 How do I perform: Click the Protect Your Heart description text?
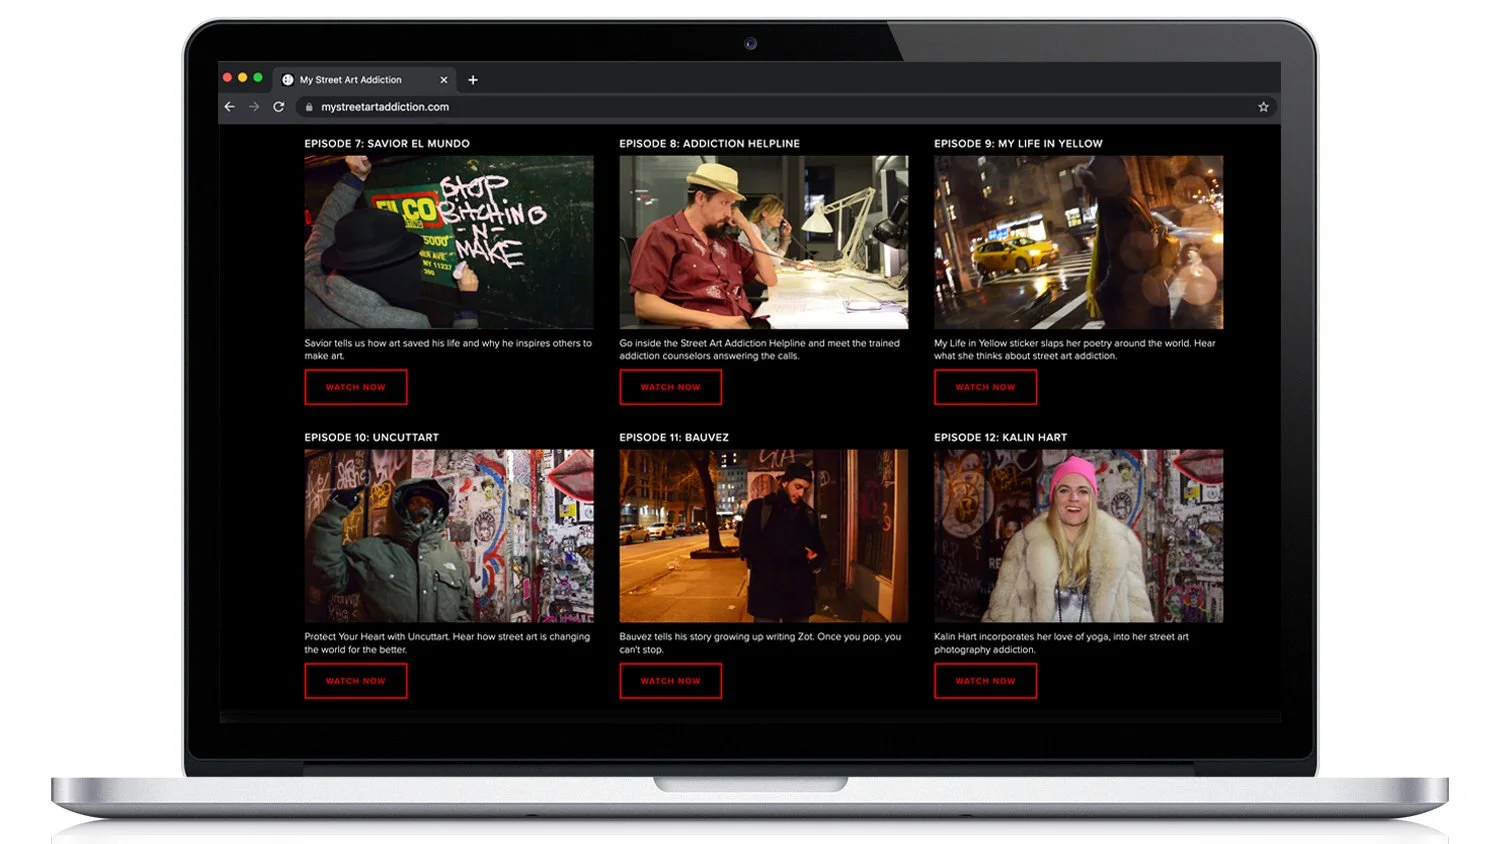(447, 643)
